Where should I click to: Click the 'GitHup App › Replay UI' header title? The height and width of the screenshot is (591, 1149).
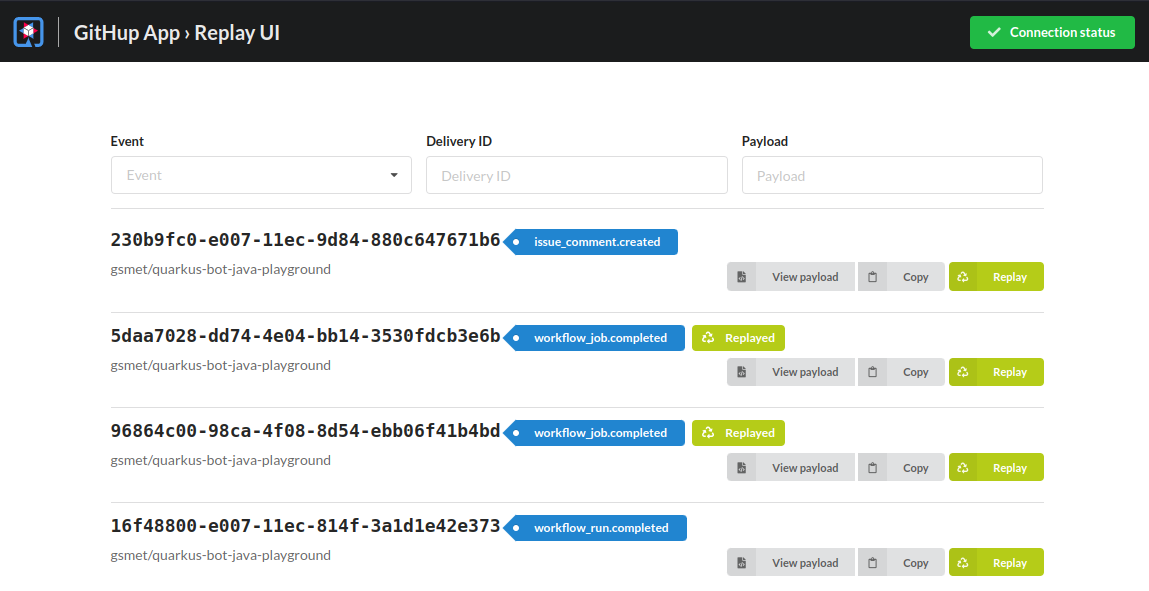click(177, 32)
